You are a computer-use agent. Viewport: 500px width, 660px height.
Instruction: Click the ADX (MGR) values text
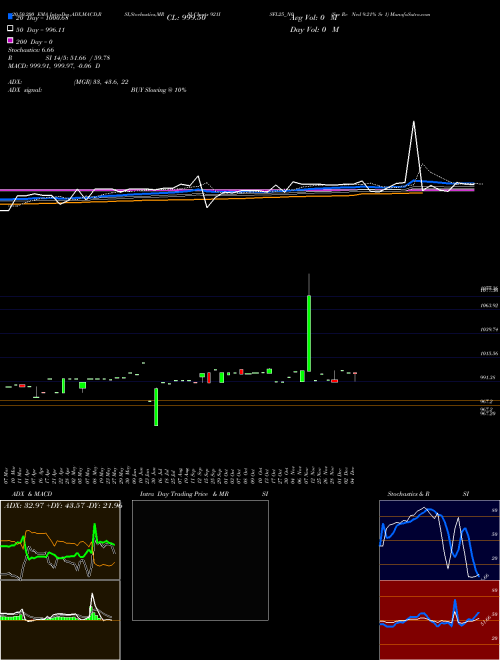101,82
